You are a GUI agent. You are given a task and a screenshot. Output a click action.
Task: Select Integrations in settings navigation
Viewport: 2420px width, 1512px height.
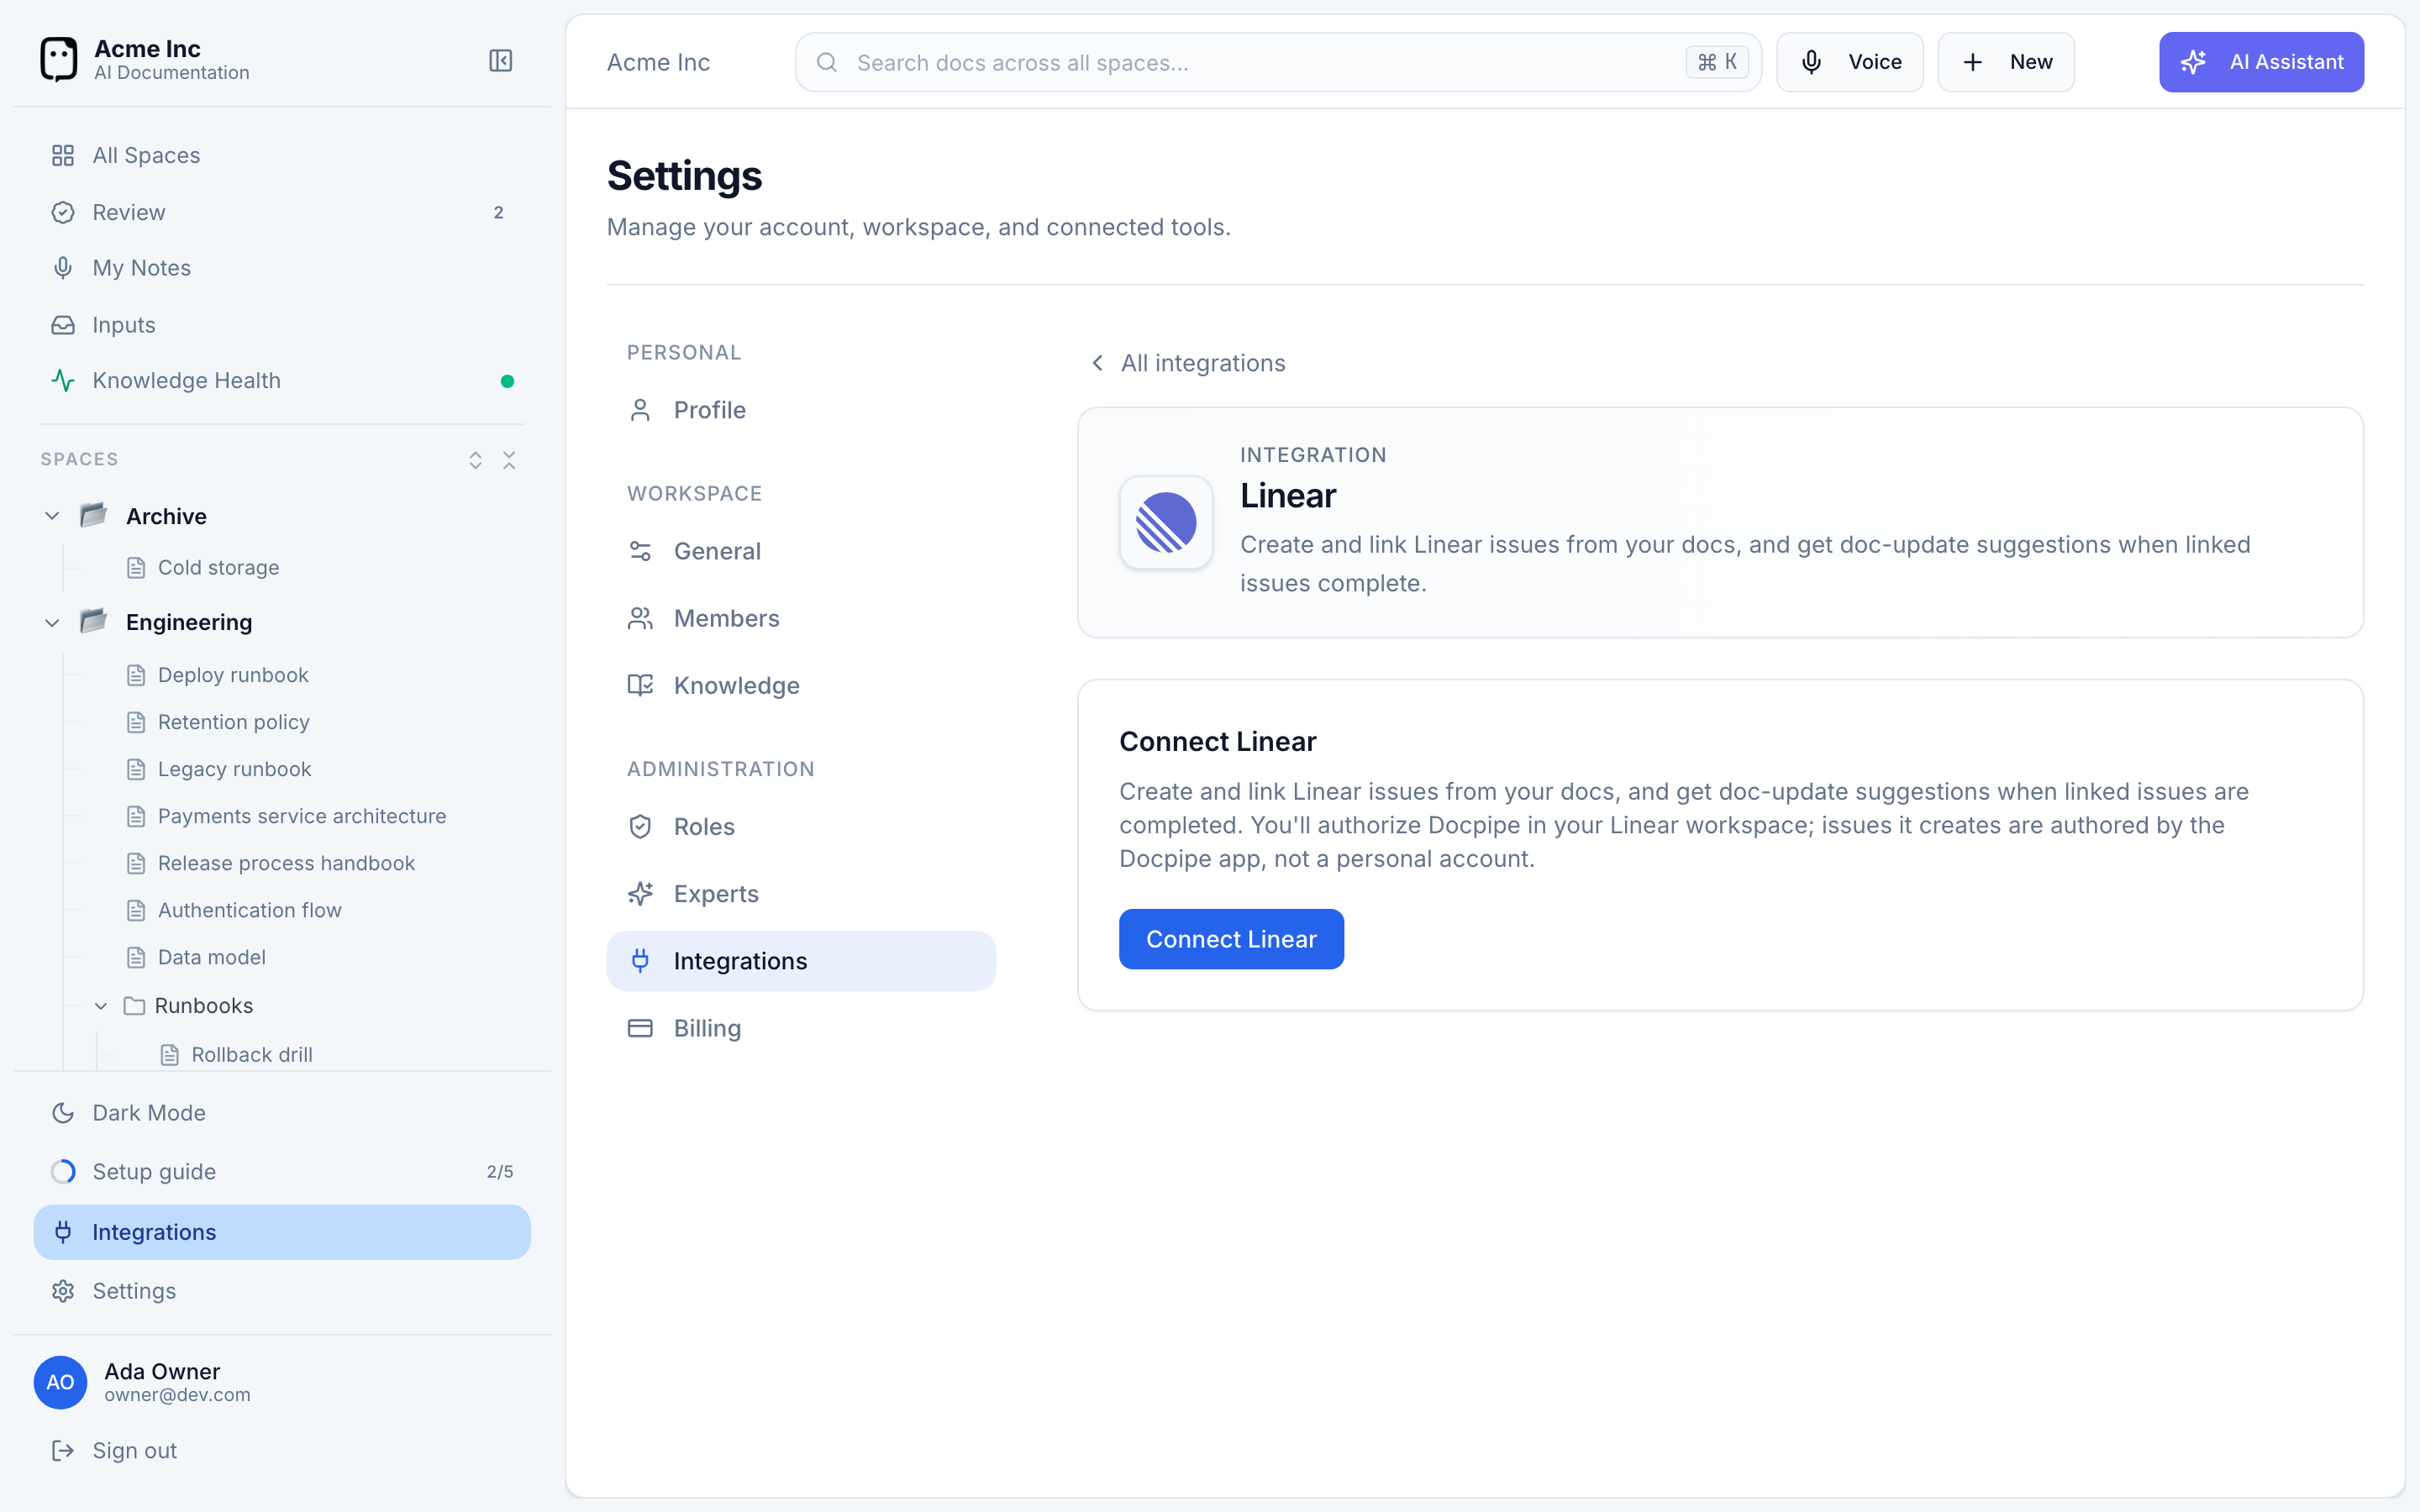click(x=800, y=961)
